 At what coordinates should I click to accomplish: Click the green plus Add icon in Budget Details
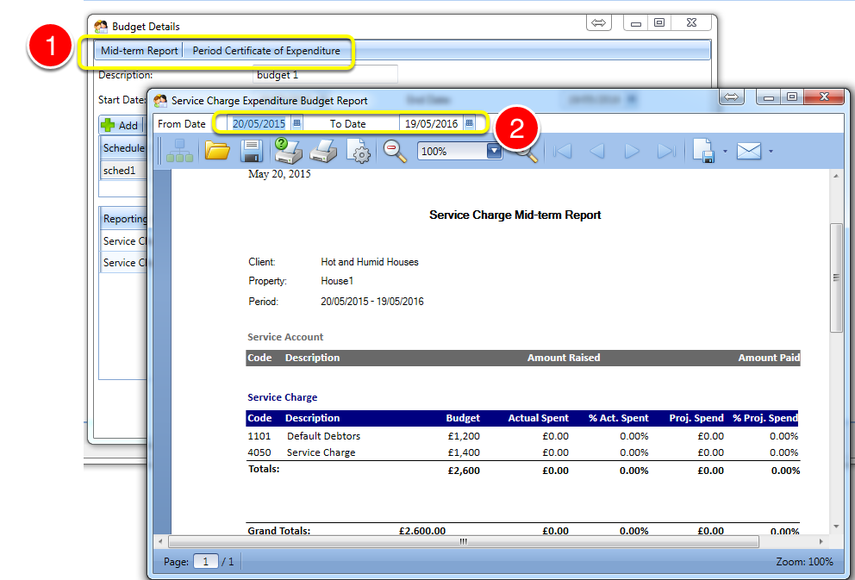(108, 125)
